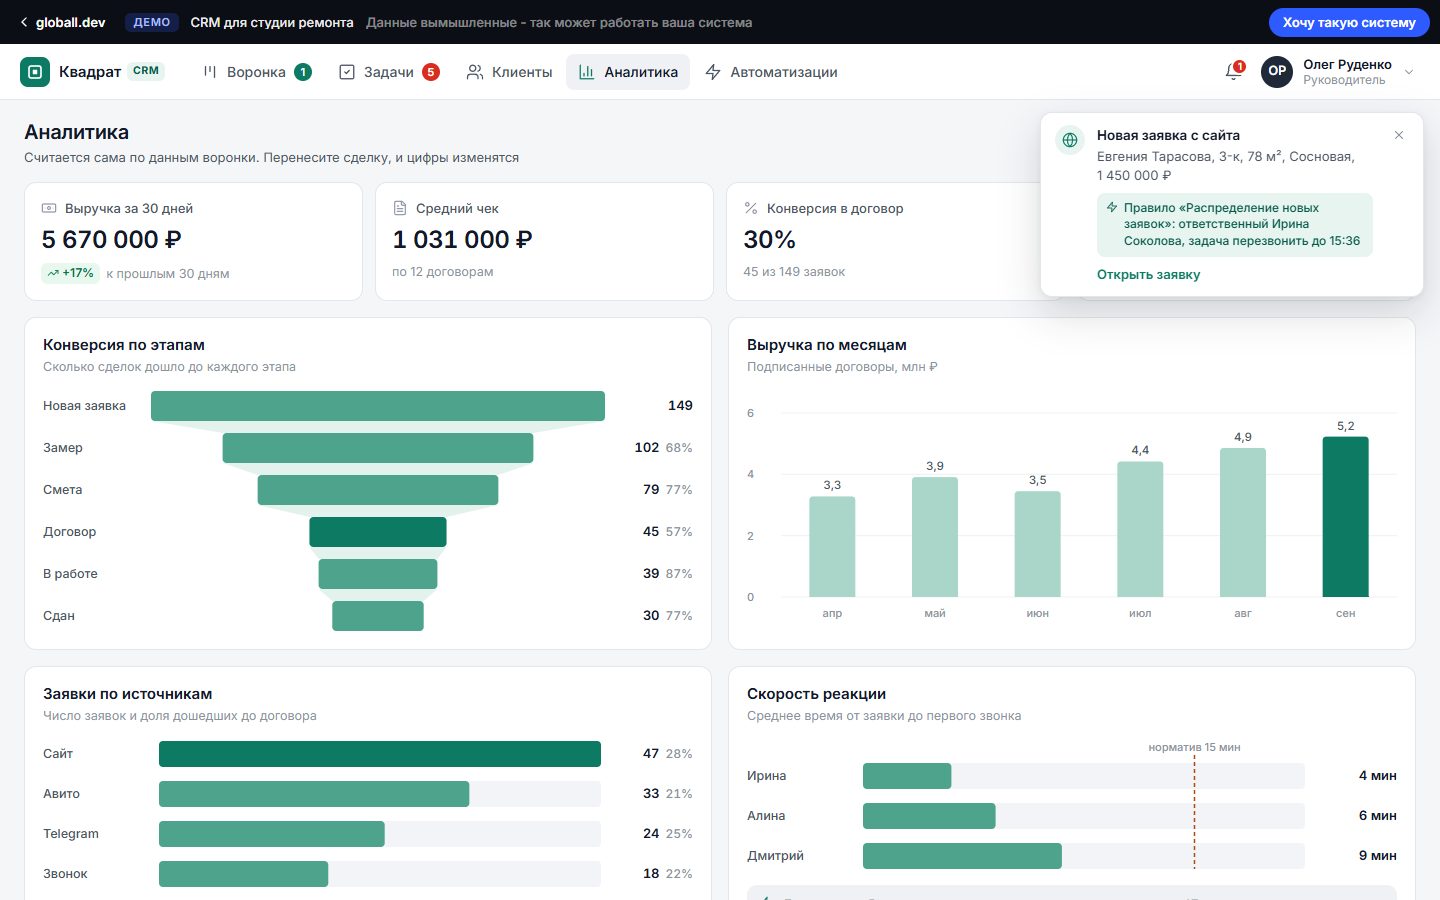
Task: Click the banknote icon beside Выручка за 30 дней
Action: [x=49, y=208]
